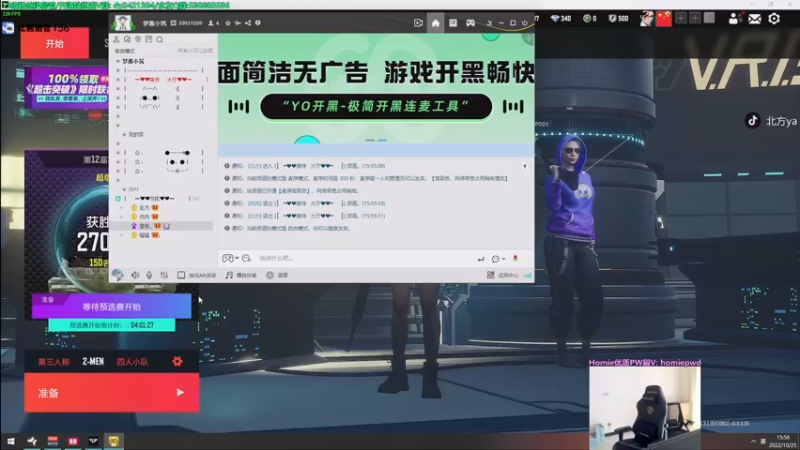Open the list panel icon beside home

453,23
